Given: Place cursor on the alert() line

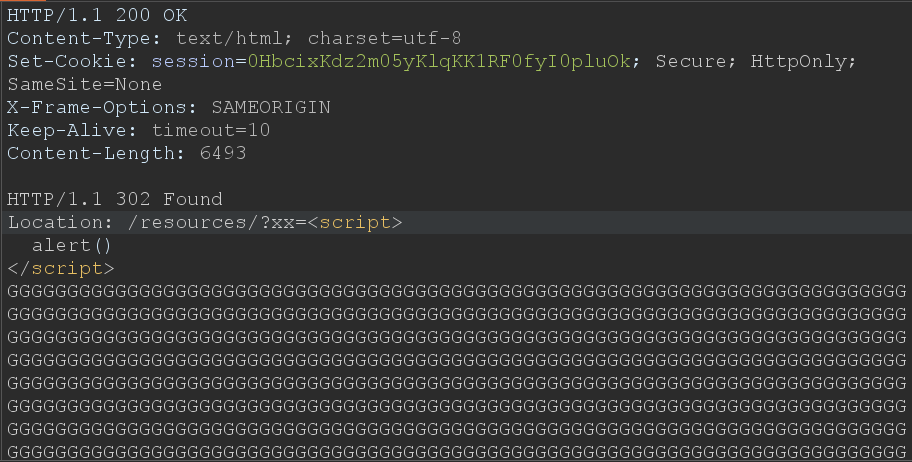Looking at the screenshot, I should click(72, 245).
